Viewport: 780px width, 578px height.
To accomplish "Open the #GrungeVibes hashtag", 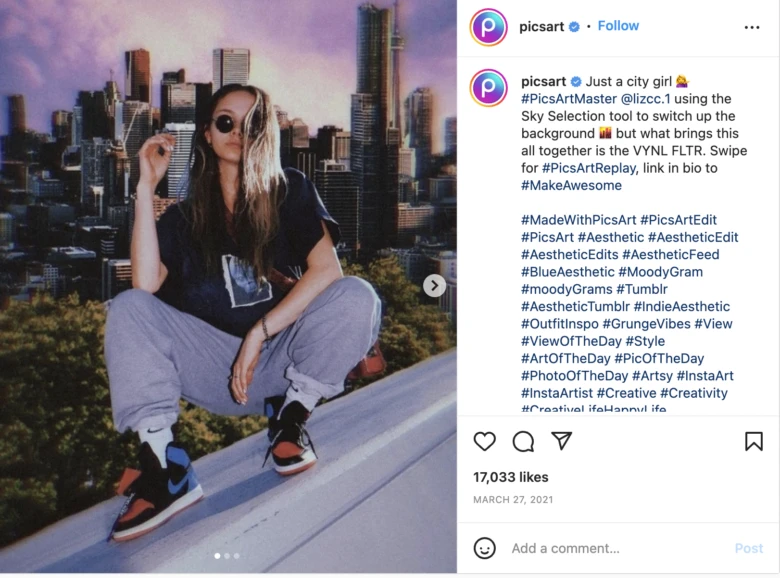I will point(646,324).
